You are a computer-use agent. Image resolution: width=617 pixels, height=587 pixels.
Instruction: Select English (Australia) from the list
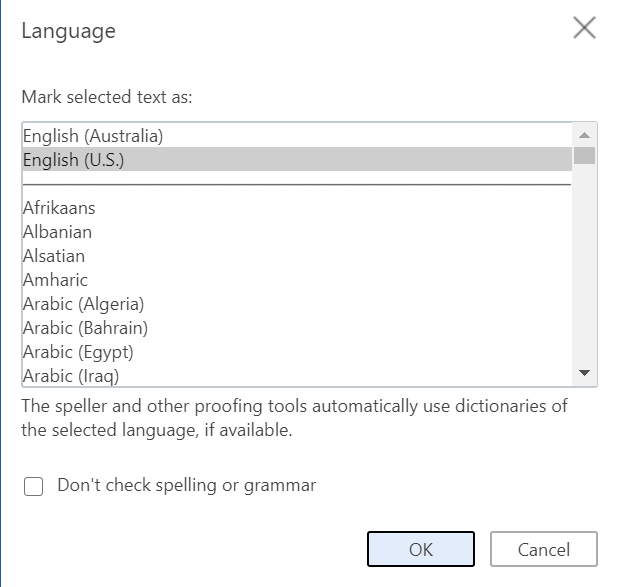(93, 136)
